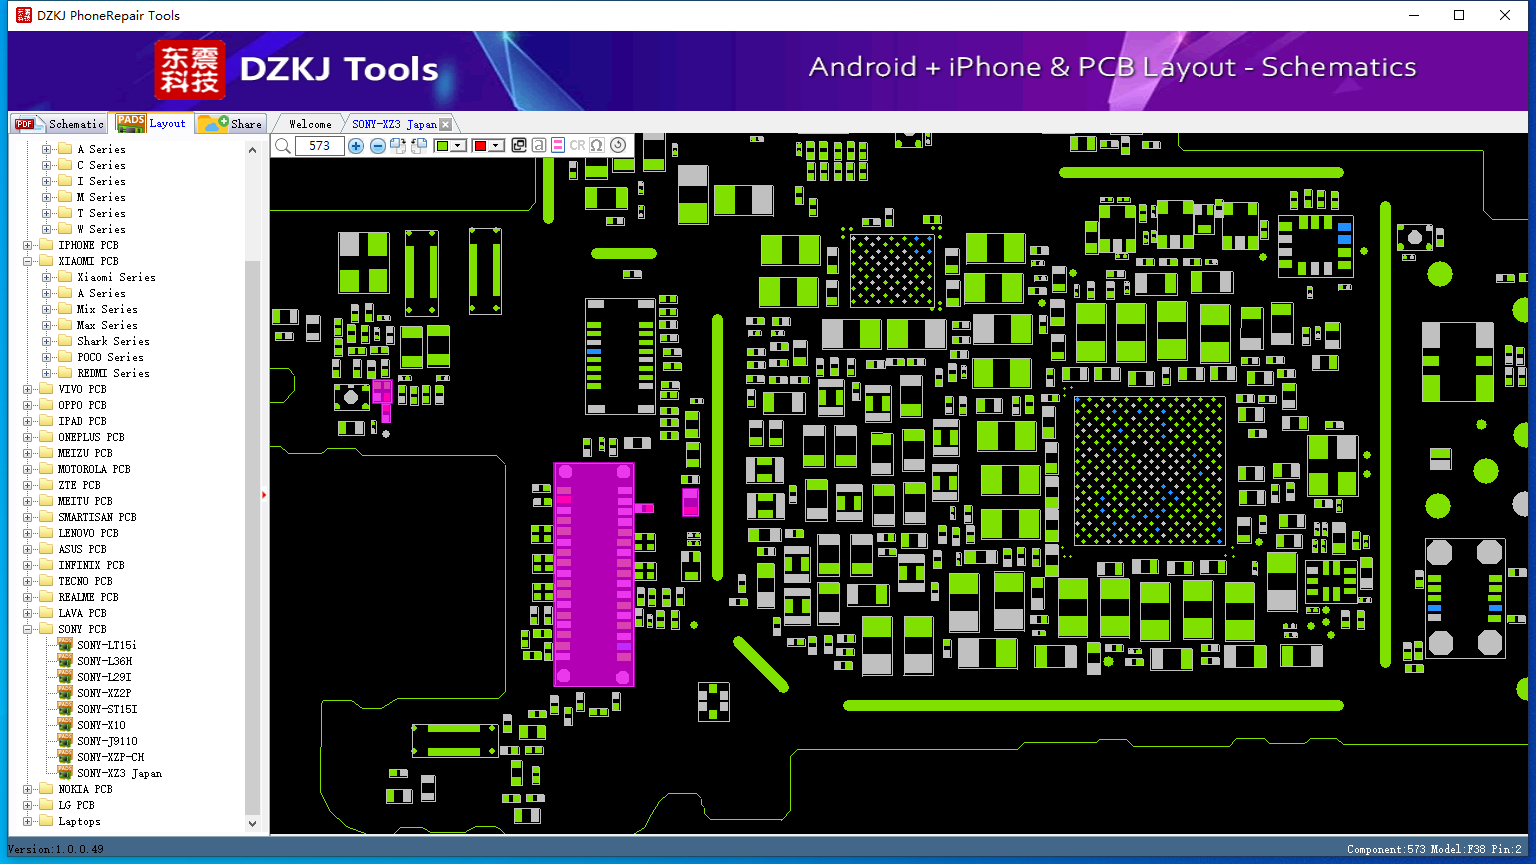Expand the Xiaomi Series node
Image resolution: width=1536 pixels, height=864 pixels.
tap(47, 277)
